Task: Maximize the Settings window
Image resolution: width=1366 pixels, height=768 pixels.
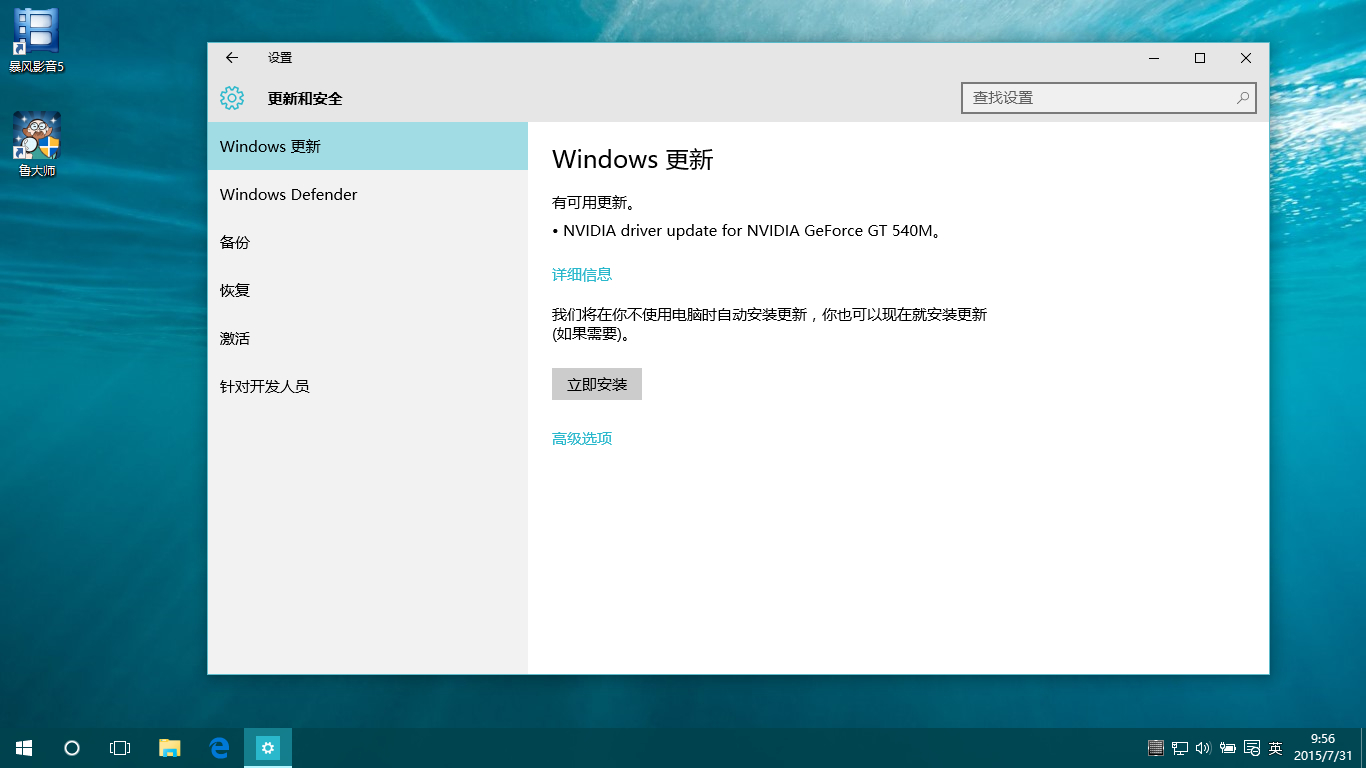Action: pyautogui.click(x=1200, y=58)
